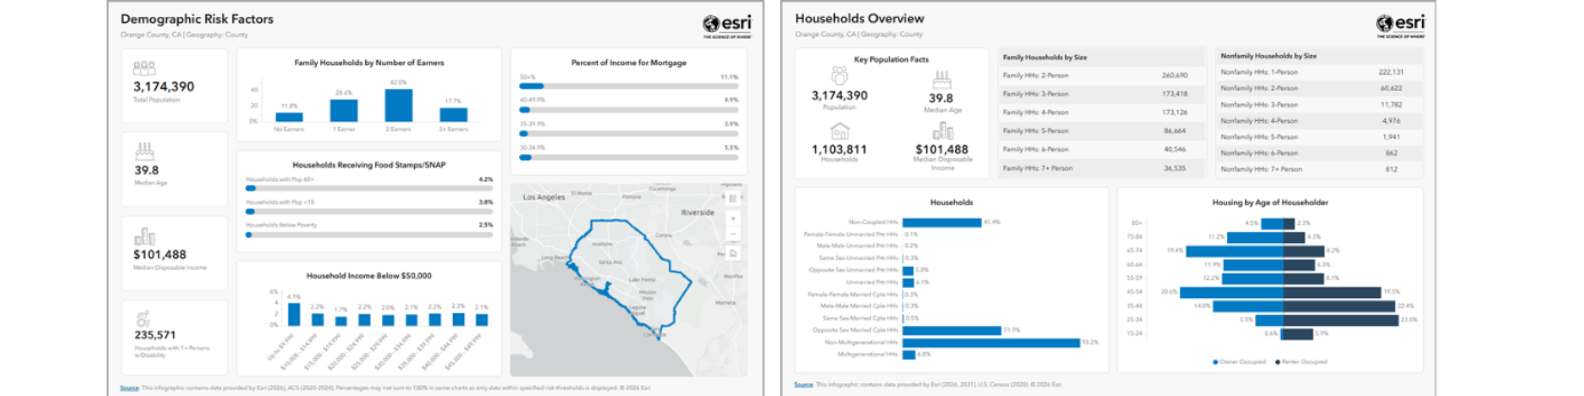Click the Riverside label on the map
1584x396 pixels.
[x=698, y=212]
